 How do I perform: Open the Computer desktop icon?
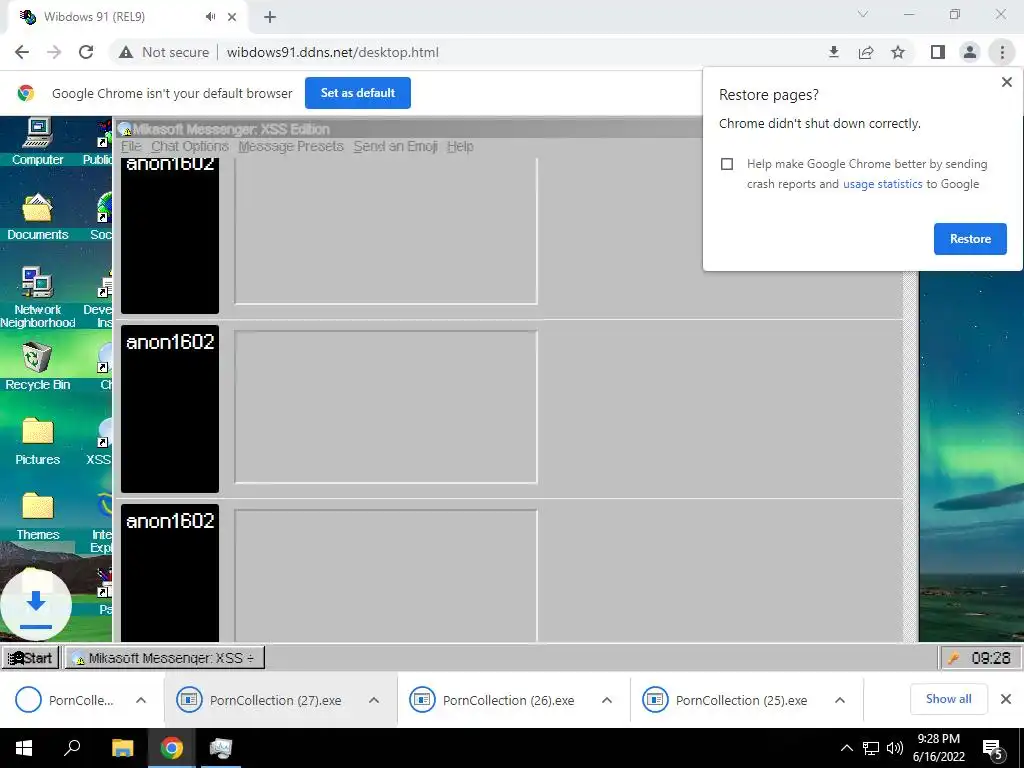pos(37,141)
